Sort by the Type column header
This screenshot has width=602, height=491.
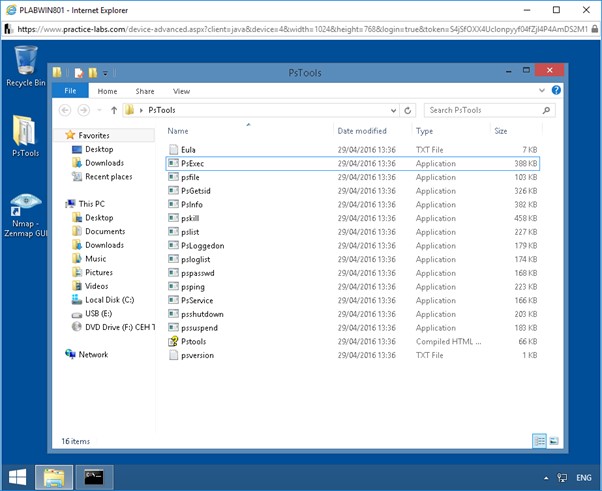tap(424, 131)
